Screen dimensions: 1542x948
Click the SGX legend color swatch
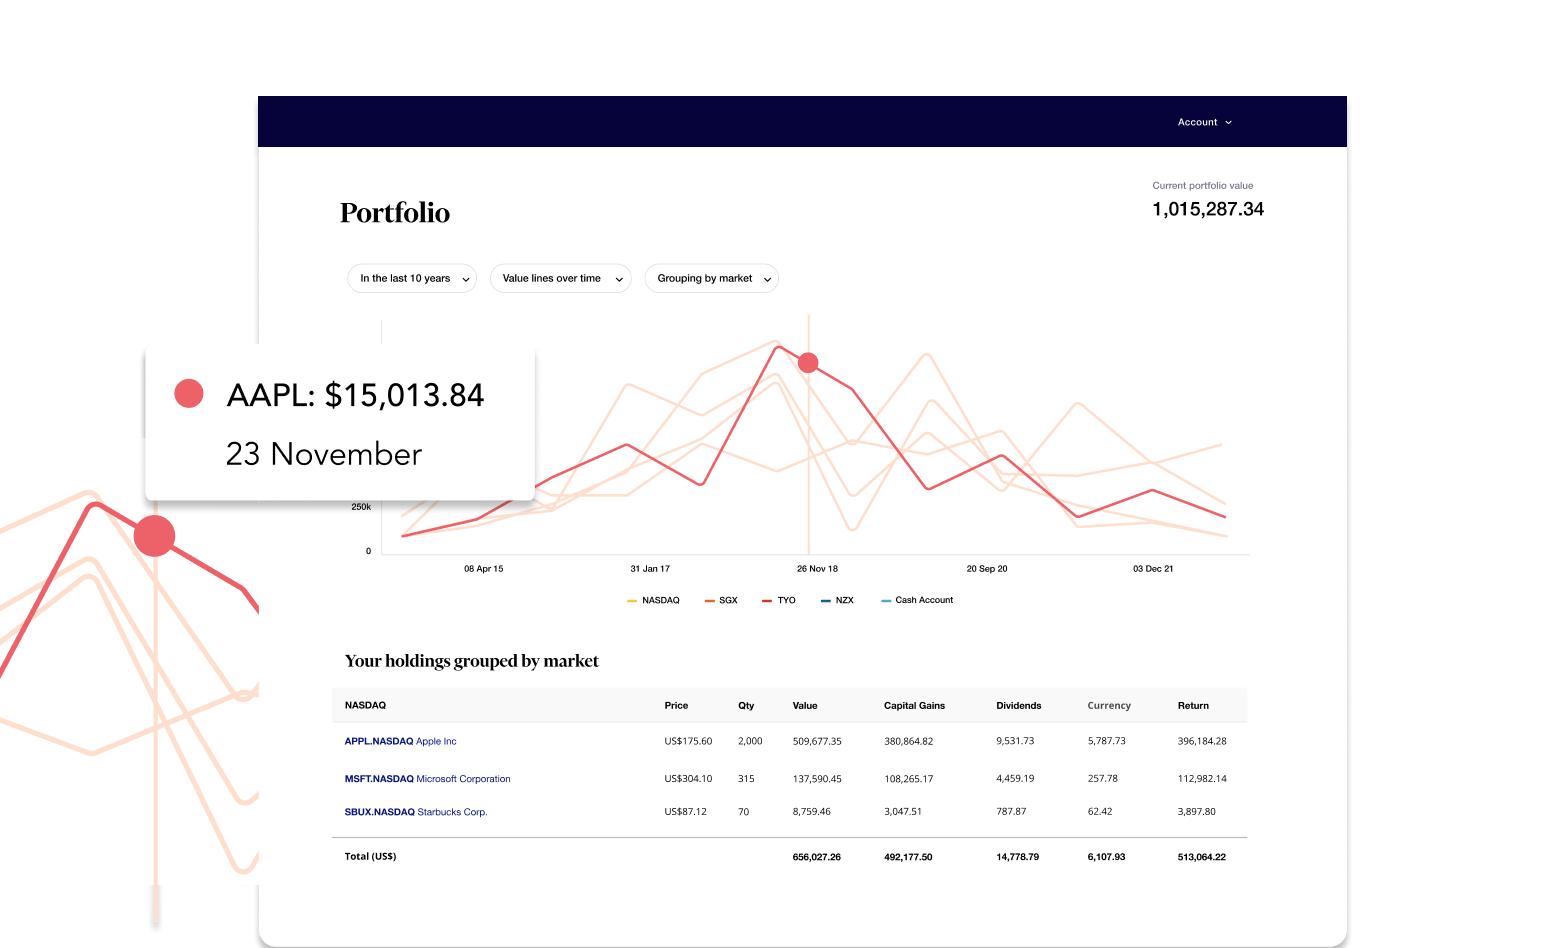click(710, 601)
